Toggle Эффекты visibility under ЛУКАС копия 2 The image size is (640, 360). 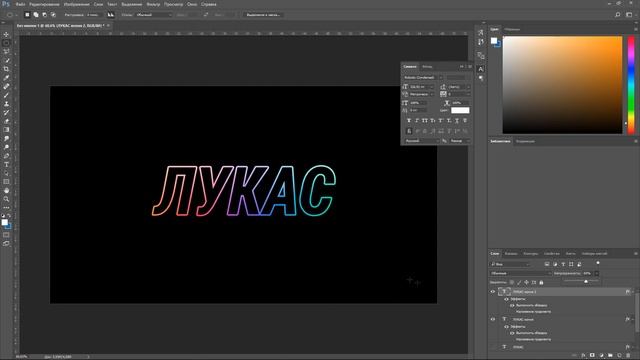coord(506,299)
